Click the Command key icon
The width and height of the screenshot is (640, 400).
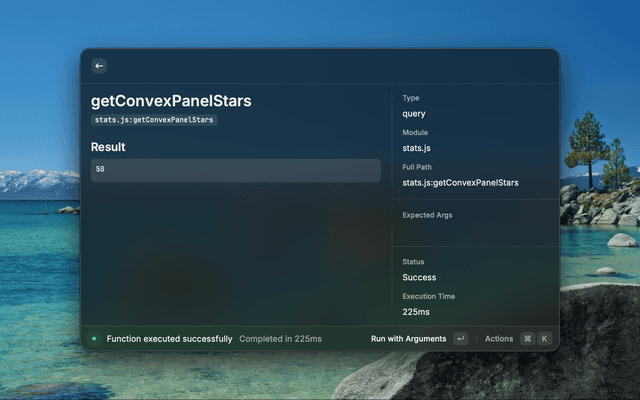tap(527, 339)
